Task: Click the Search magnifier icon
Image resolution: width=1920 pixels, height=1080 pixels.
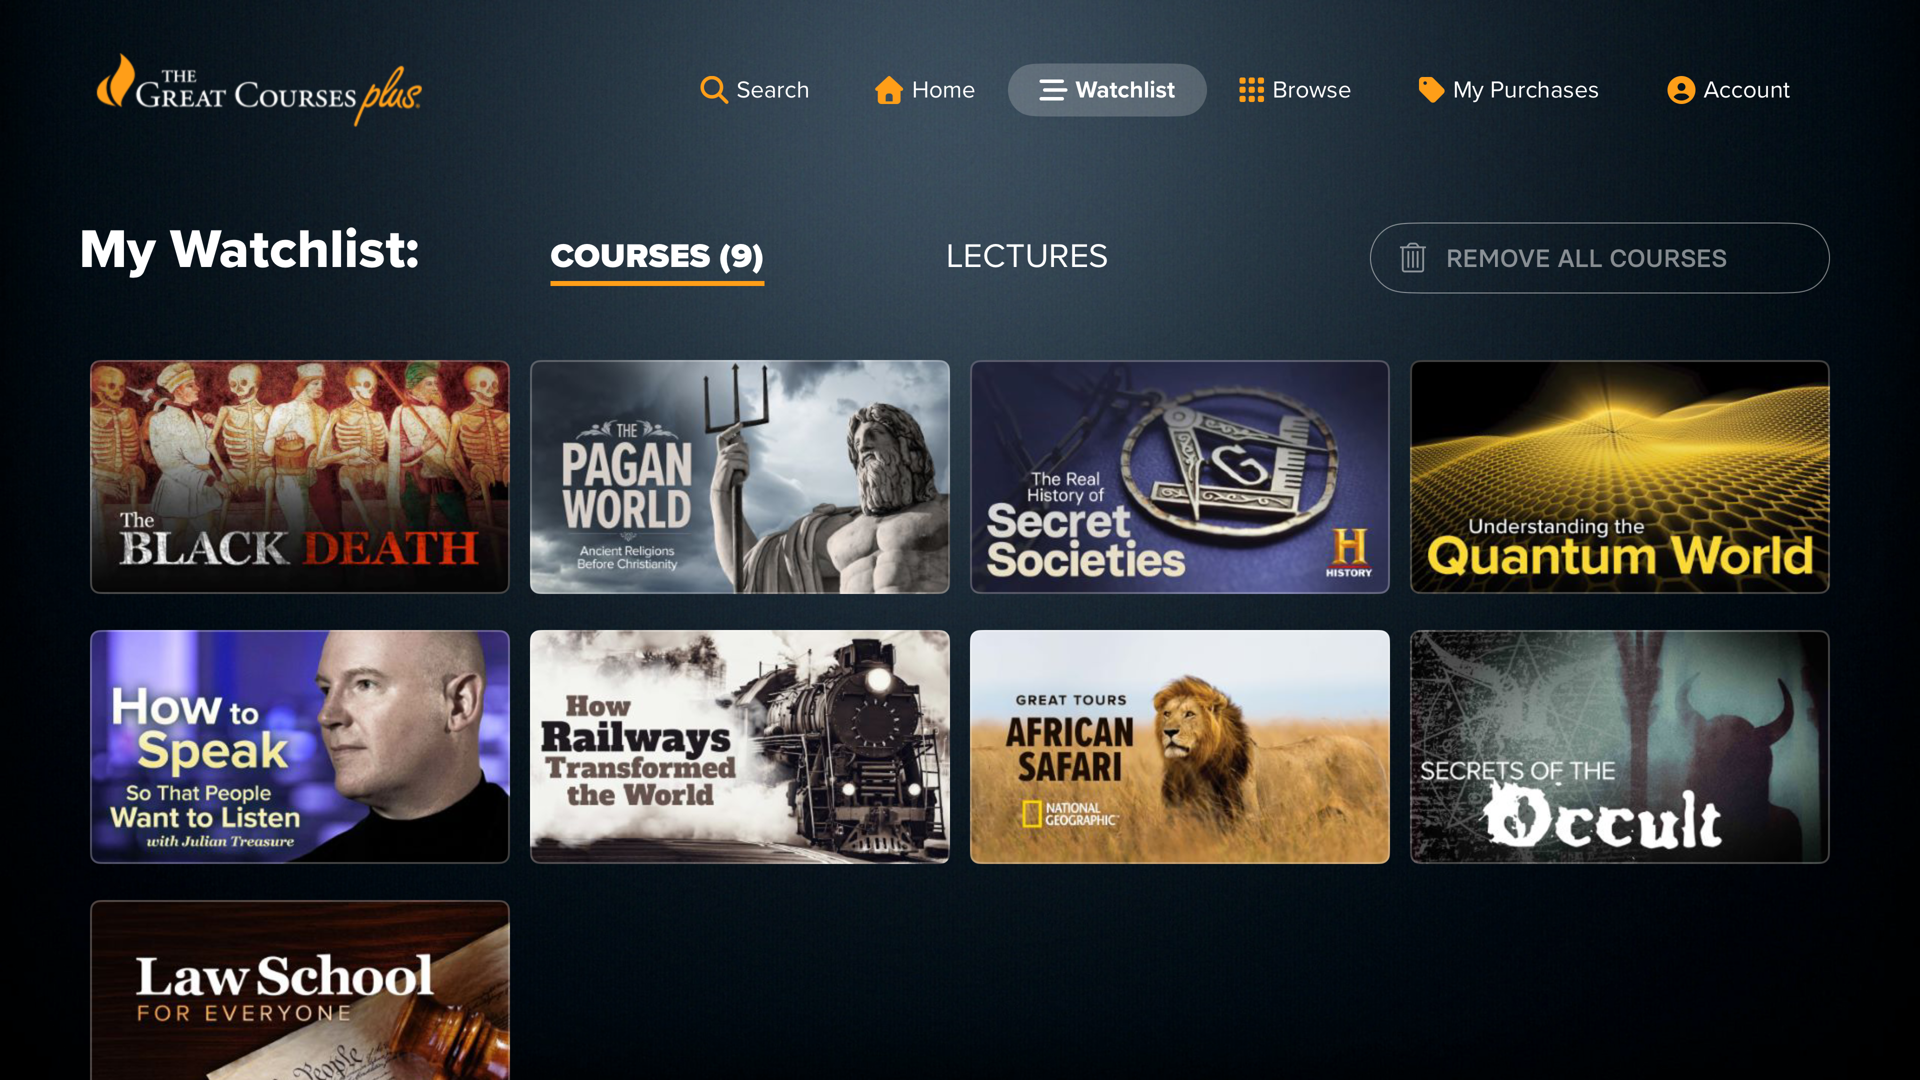Action: pyautogui.click(x=714, y=90)
